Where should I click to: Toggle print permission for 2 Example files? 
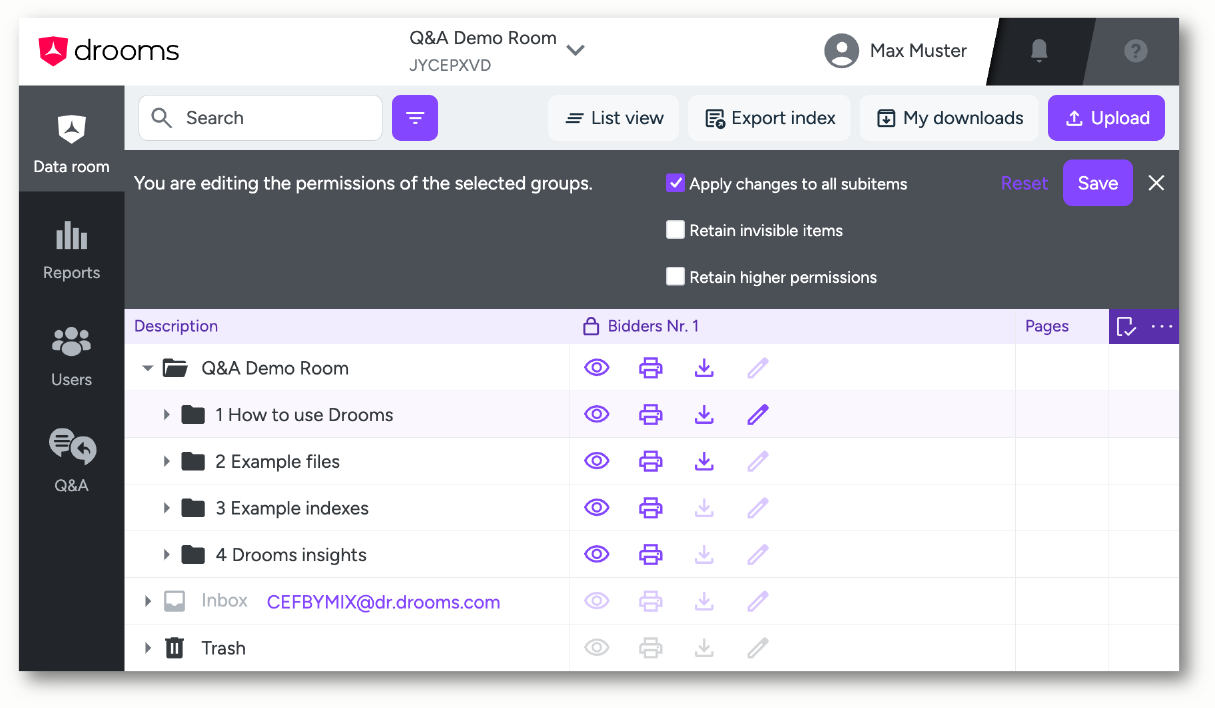coord(651,461)
